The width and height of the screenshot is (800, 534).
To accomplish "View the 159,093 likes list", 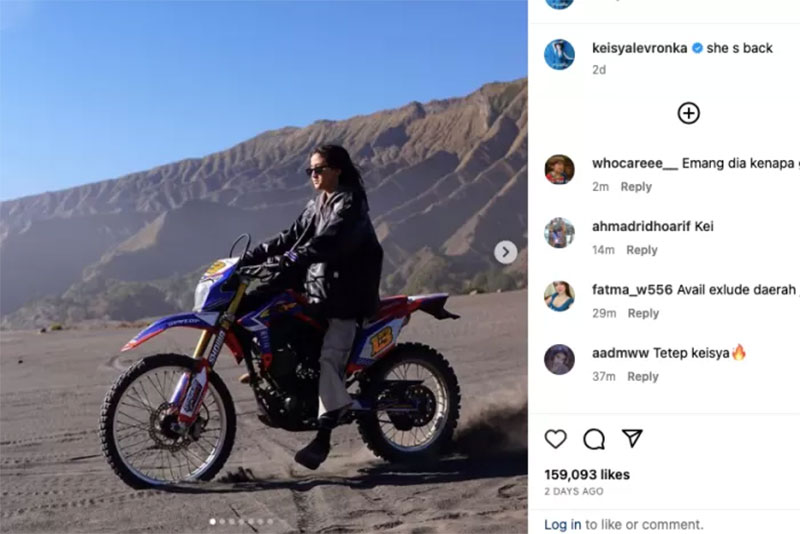I will point(587,475).
